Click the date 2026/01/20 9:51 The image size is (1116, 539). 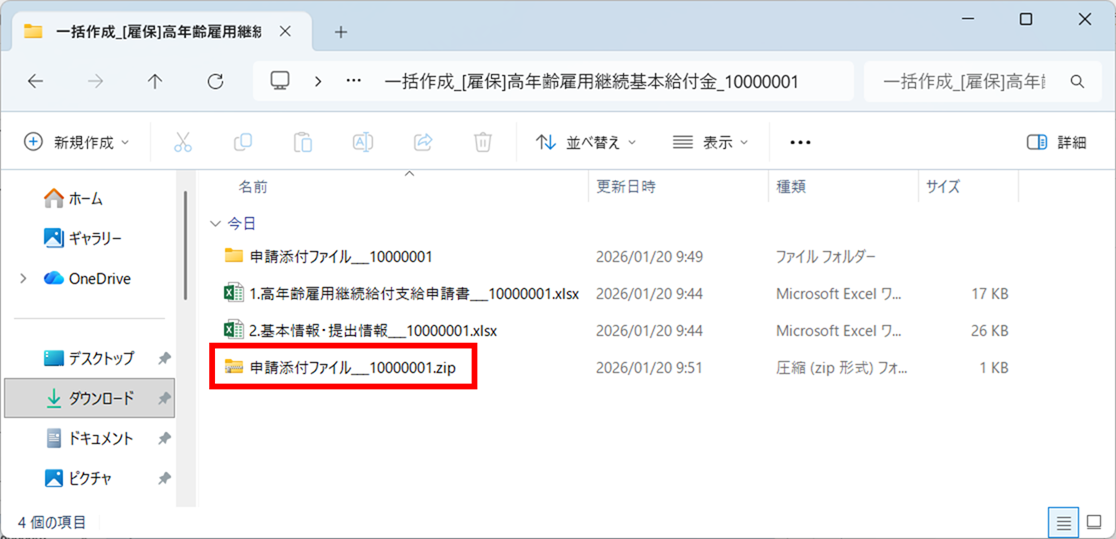649,367
